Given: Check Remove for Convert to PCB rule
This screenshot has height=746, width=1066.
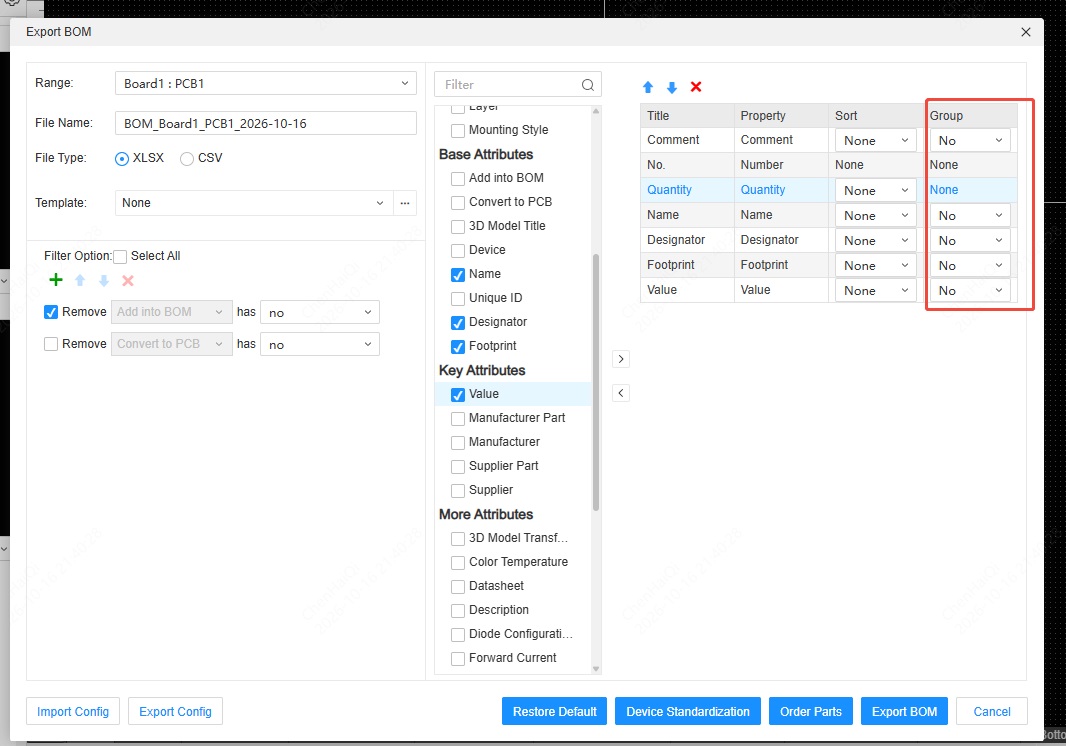Looking at the screenshot, I should [51, 344].
